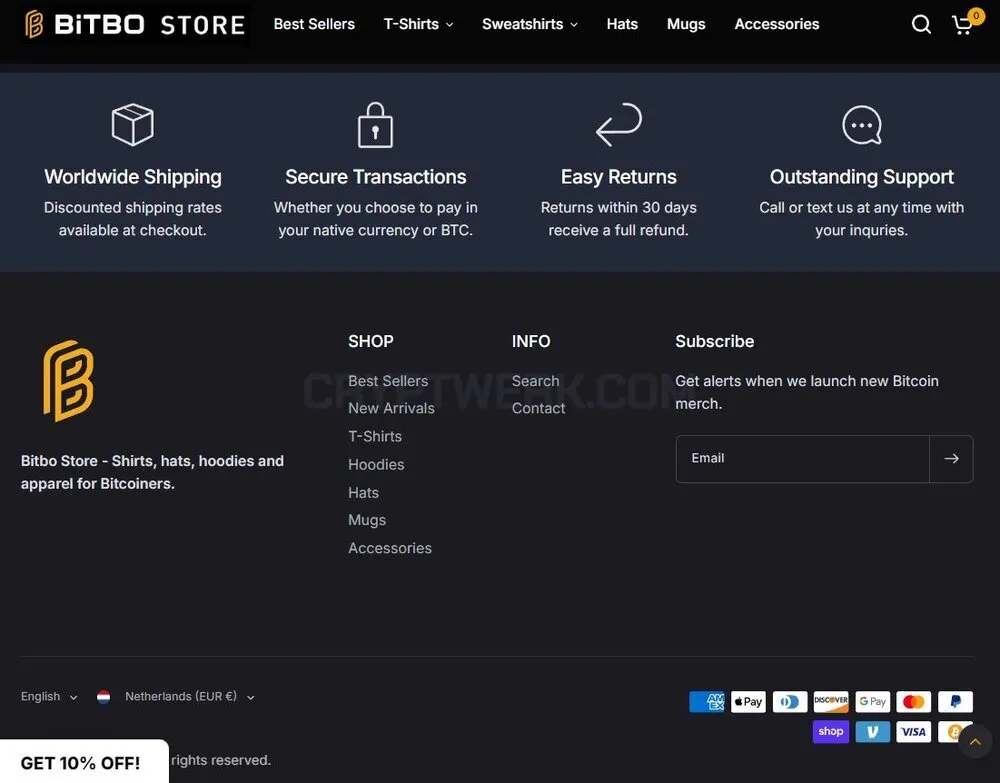Image resolution: width=1000 pixels, height=783 pixels.
Task: Click the GET 10% OFF! popup button
Action: (84, 762)
